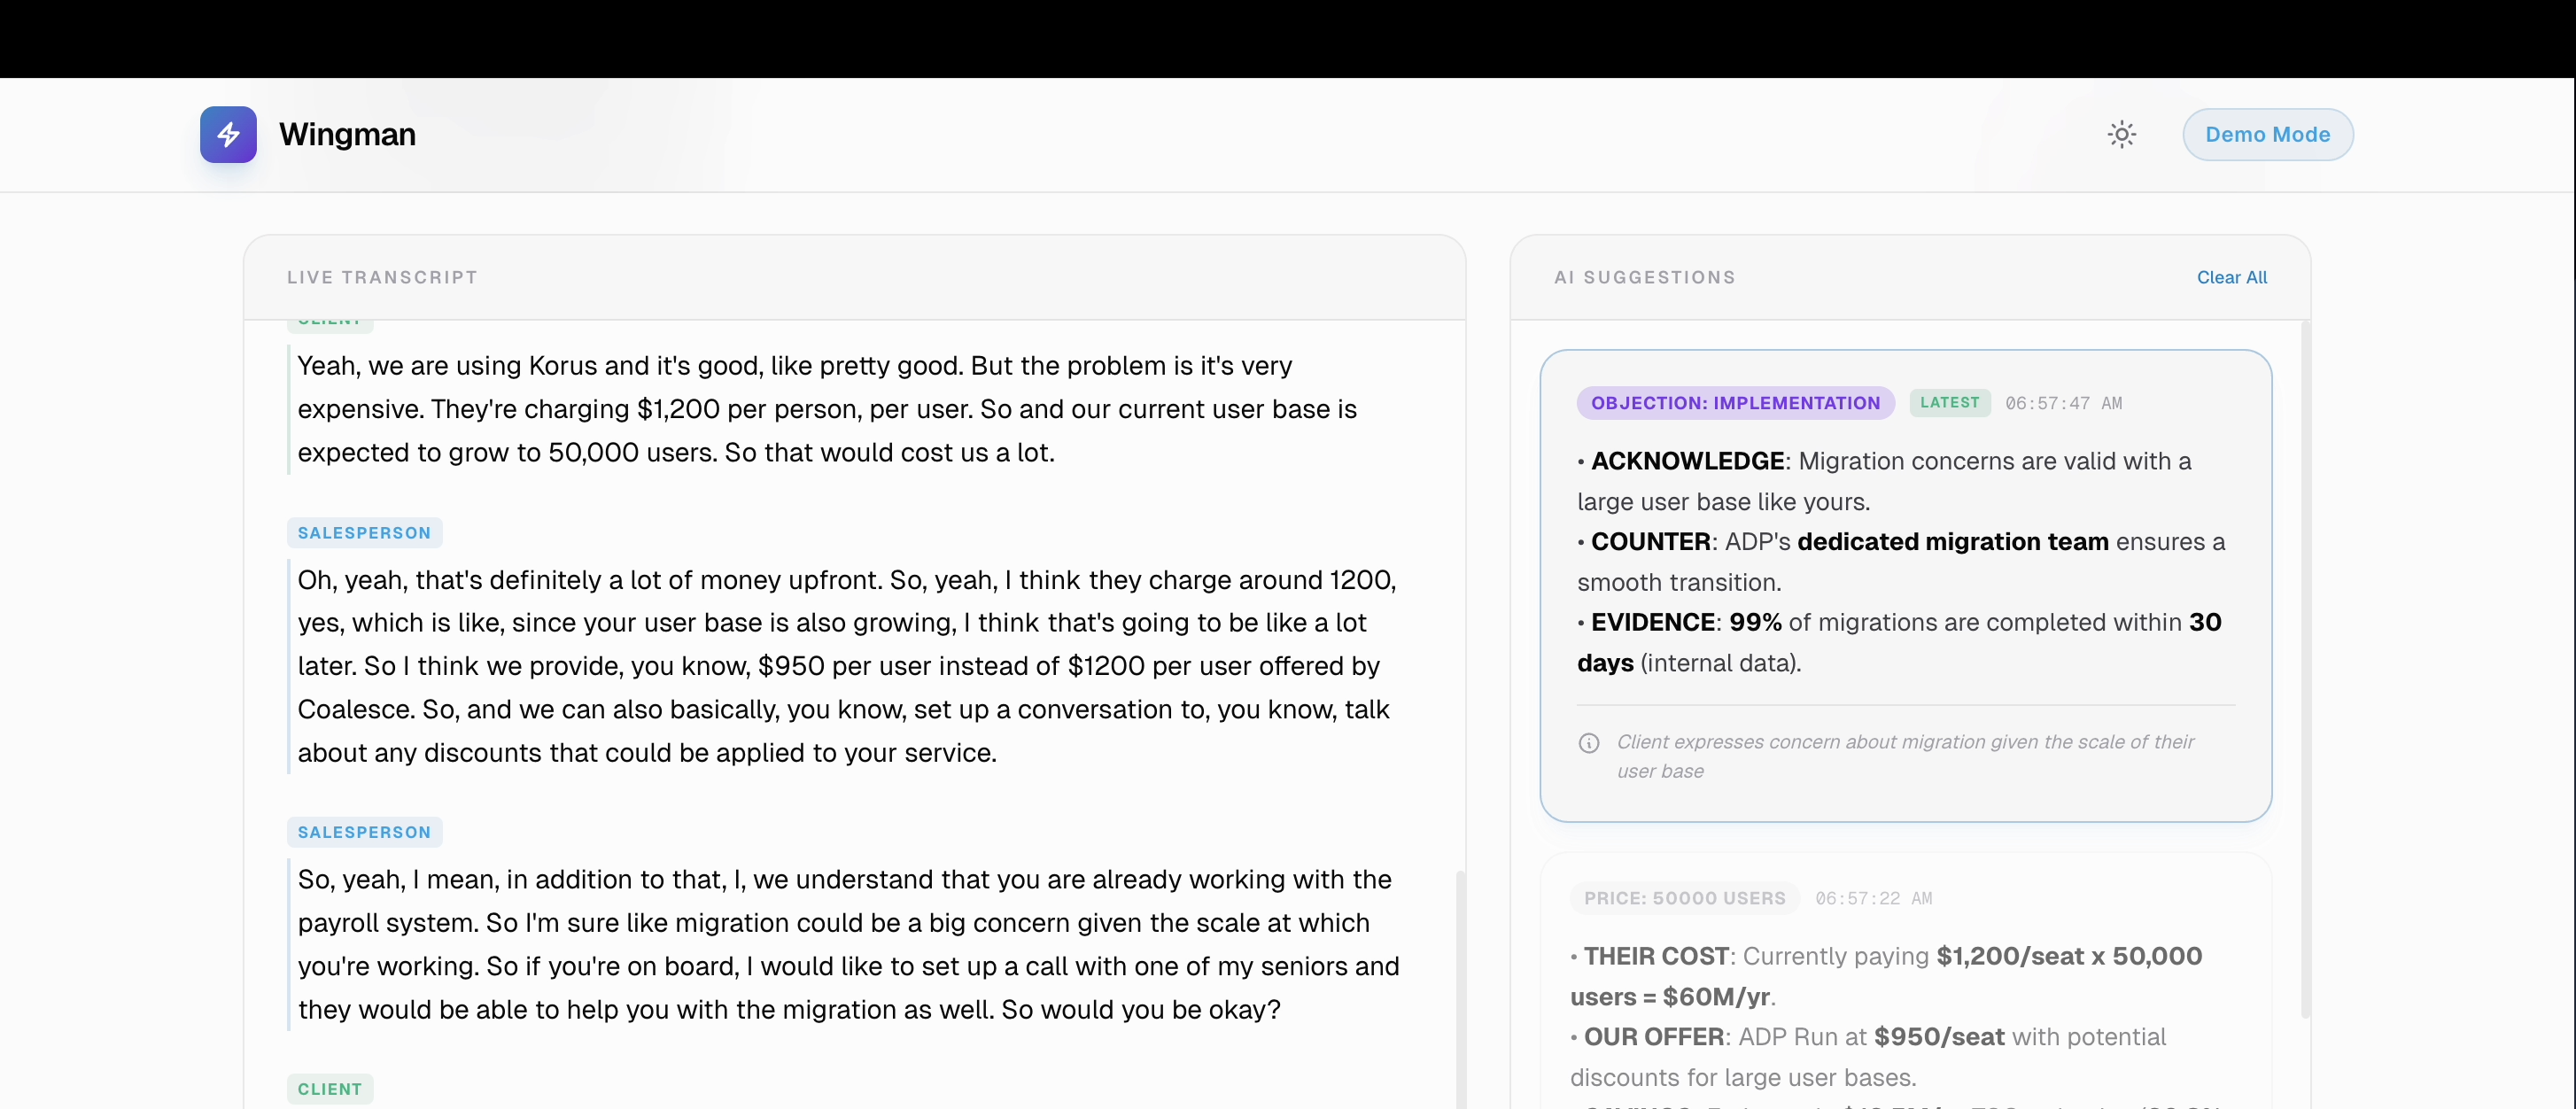Viewport: 2576px width, 1109px height.
Task: Click the green LATEST badge
Action: pos(1949,402)
